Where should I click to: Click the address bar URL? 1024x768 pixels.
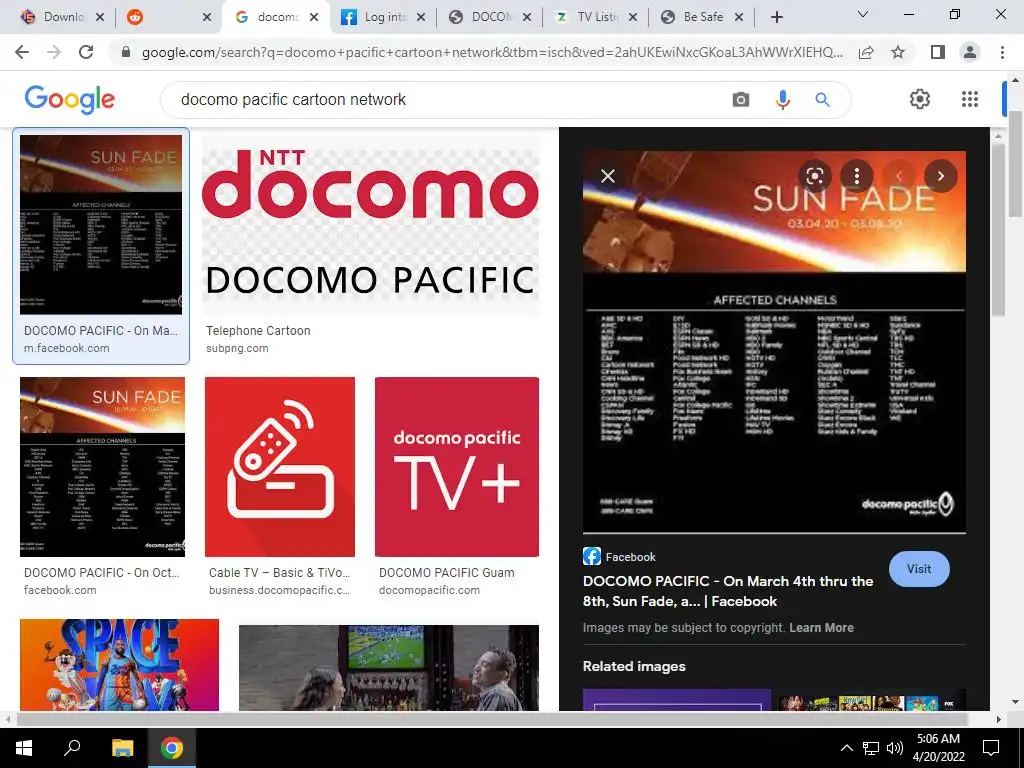(x=492, y=52)
